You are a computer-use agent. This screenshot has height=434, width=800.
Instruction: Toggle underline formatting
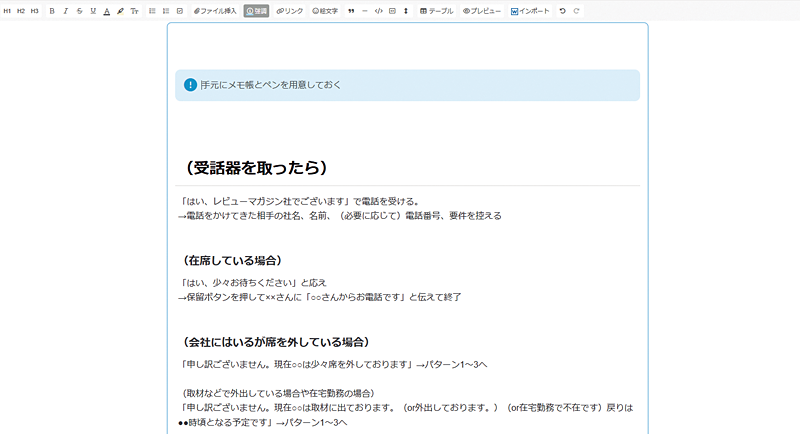point(93,11)
